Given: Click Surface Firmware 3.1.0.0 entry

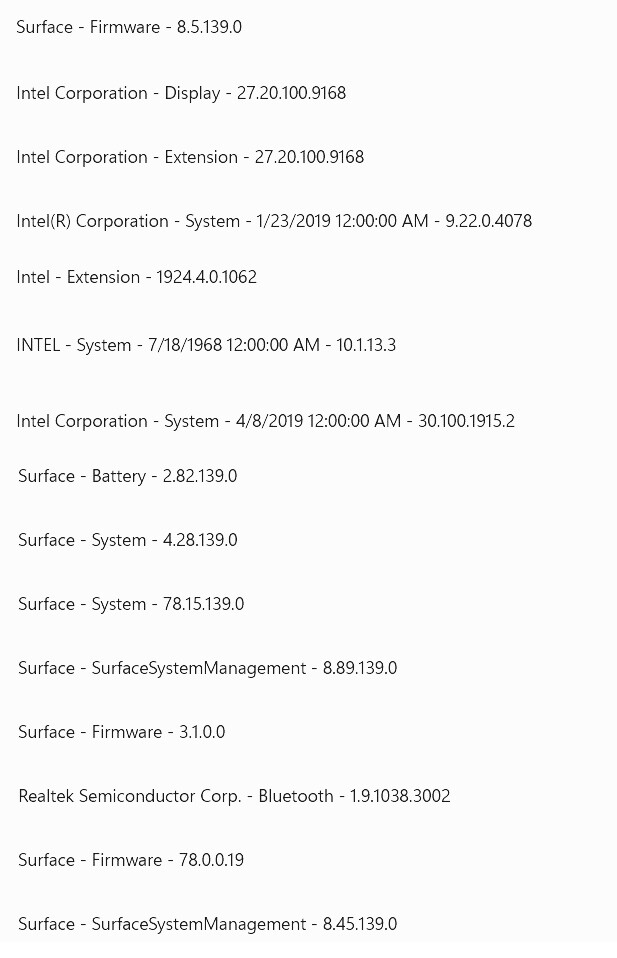Looking at the screenshot, I should pos(122,732).
